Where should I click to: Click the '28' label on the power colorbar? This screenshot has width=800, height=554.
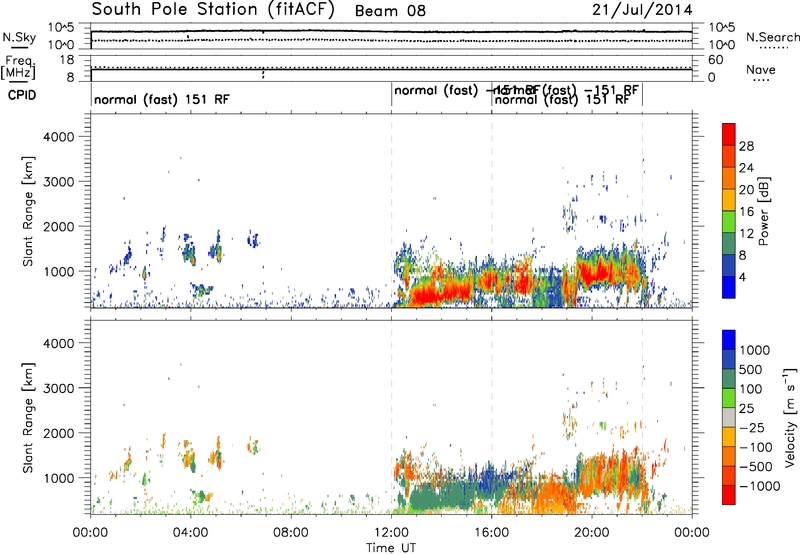coord(746,146)
